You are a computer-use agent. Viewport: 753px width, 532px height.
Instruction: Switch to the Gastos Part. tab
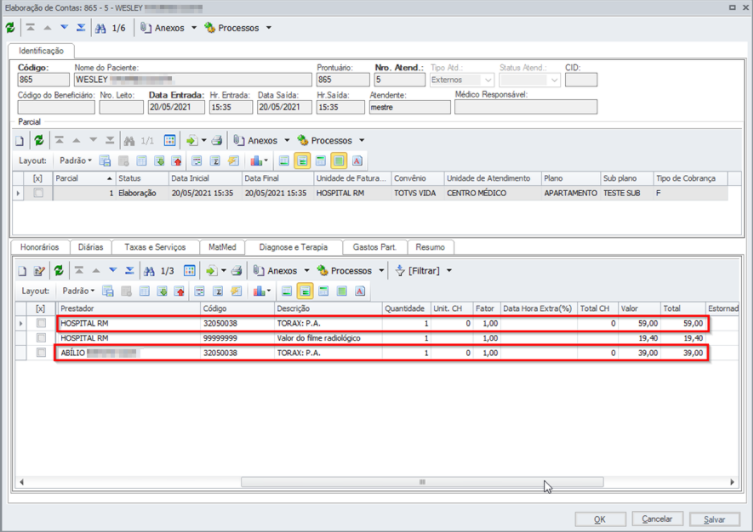[x=375, y=247]
